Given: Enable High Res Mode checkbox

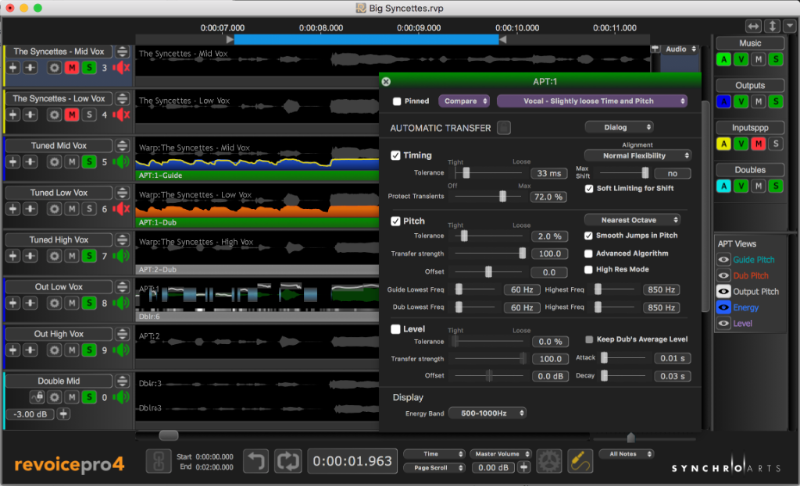Looking at the screenshot, I should pos(588,269).
